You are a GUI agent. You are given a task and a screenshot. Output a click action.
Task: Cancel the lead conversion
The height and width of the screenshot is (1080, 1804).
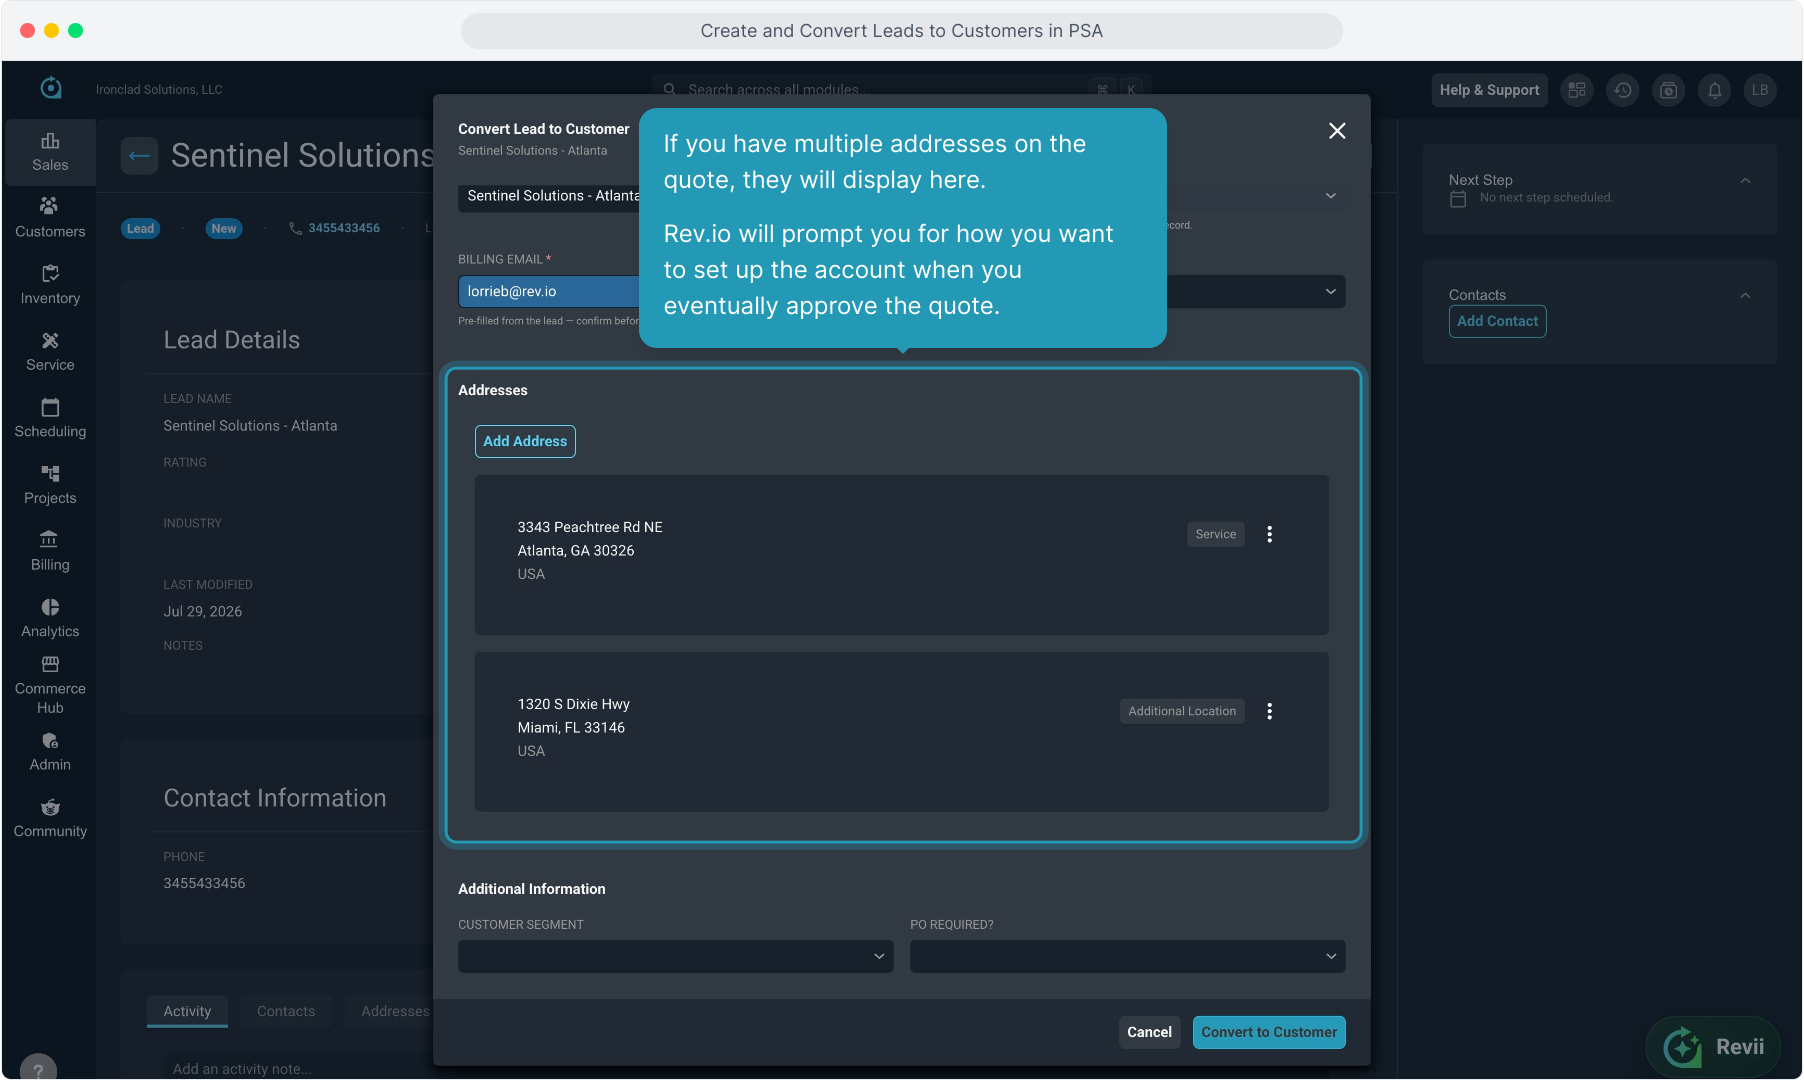[1149, 1032]
